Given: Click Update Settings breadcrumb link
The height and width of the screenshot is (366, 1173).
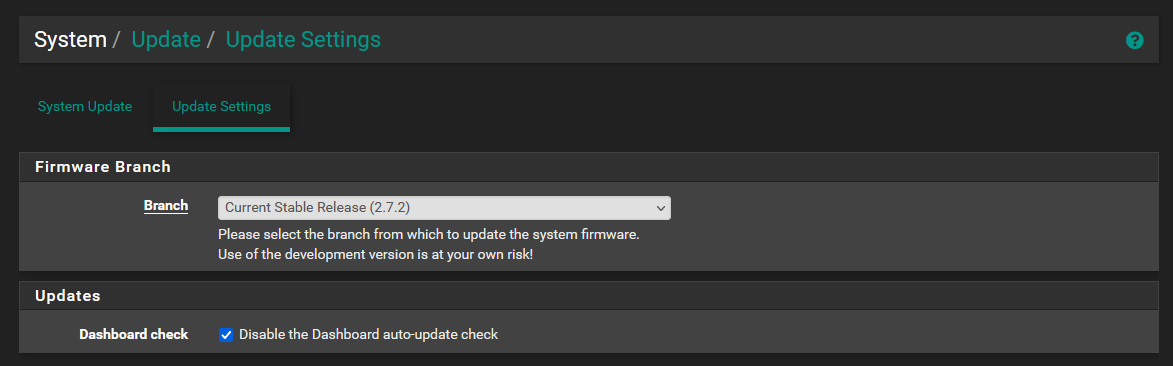Looking at the screenshot, I should (x=303, y=40).
